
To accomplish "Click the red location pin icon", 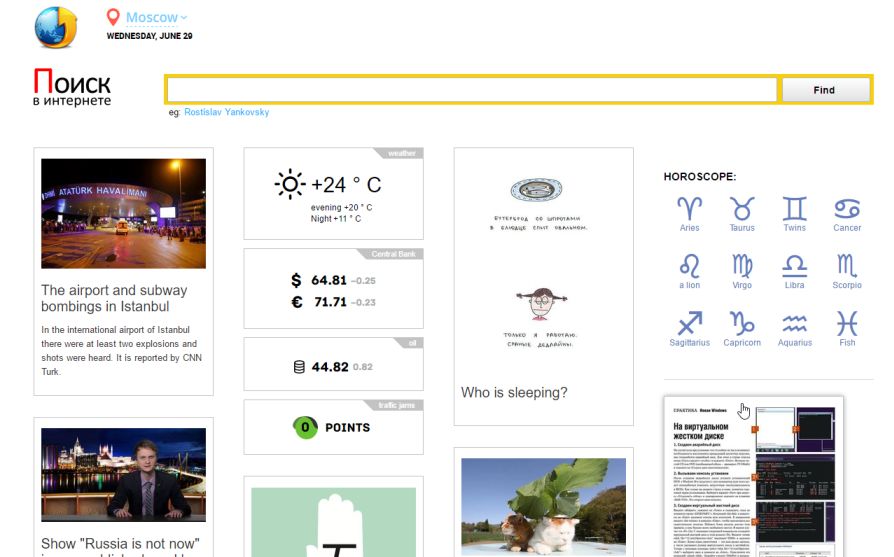I will click(x=113, y=17).
